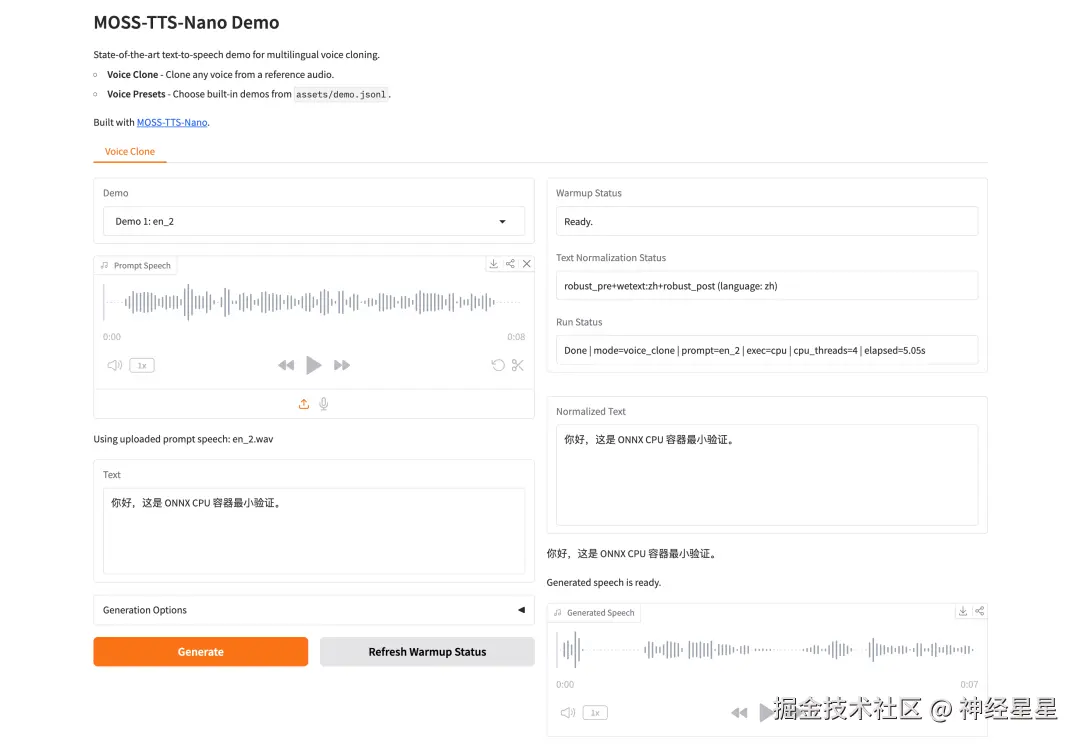Click the Text Normalization Status field

(767, 286)
